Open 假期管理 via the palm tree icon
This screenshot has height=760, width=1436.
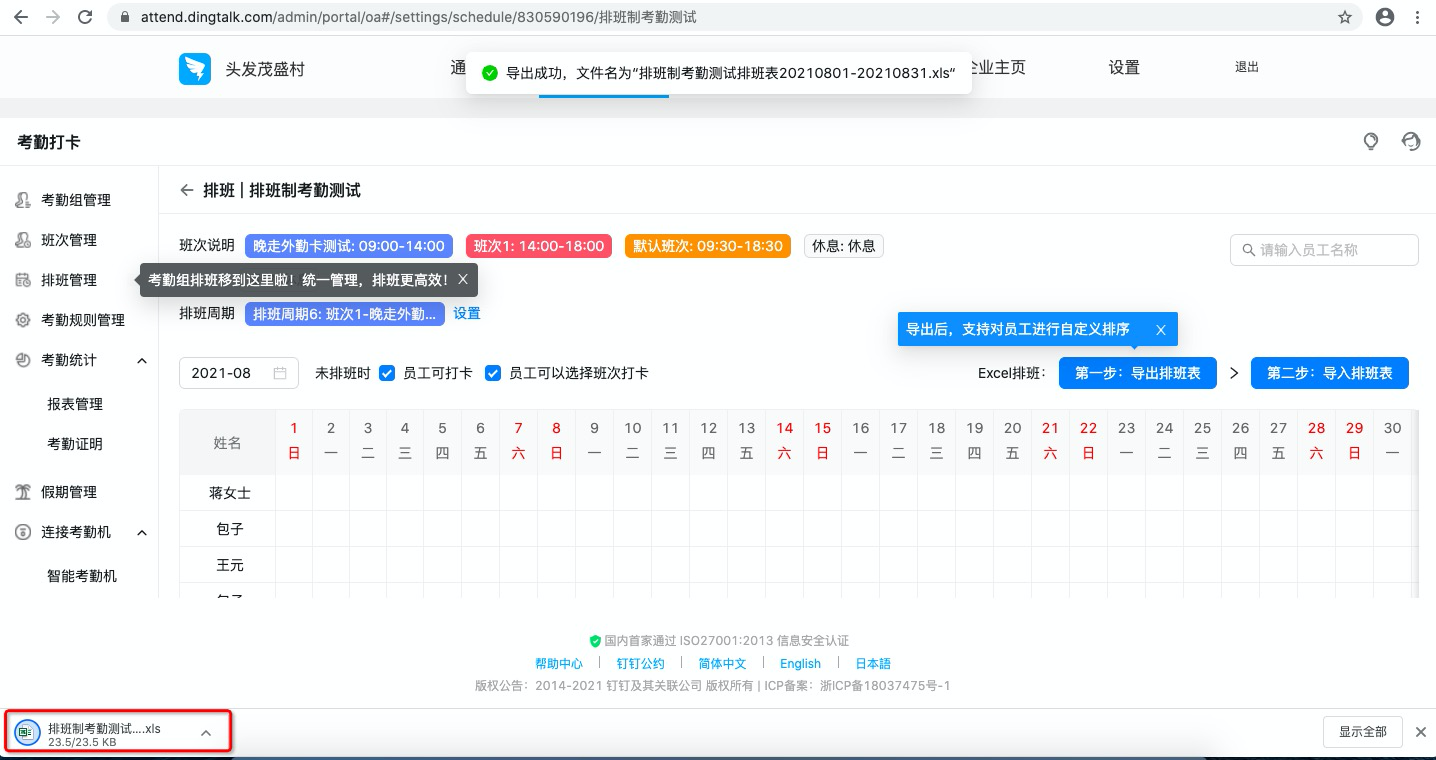(x=22, y=491)
